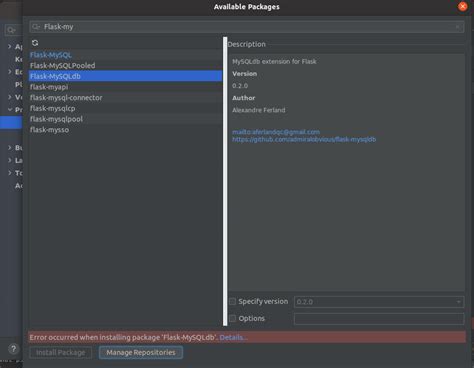Open the help question mark button
The width and height of the screenshot is (474, 368).
coord(13,349)
